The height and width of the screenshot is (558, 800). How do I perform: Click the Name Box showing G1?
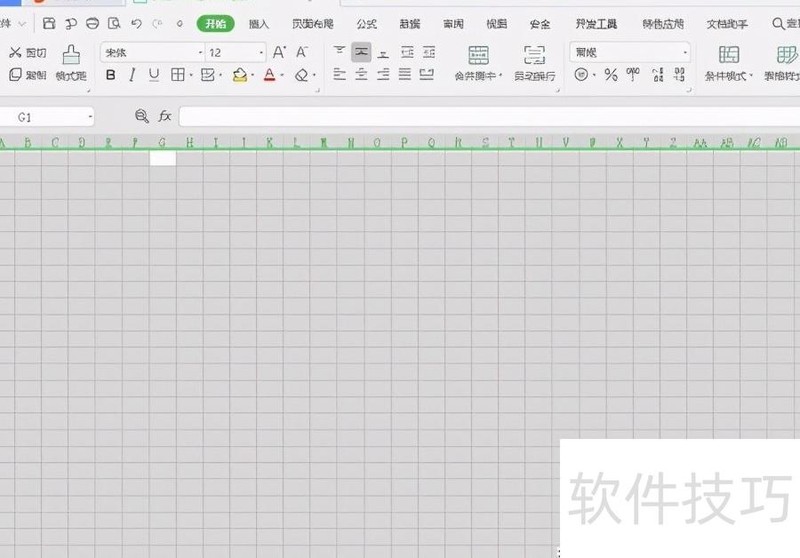[x=46, y=117]
